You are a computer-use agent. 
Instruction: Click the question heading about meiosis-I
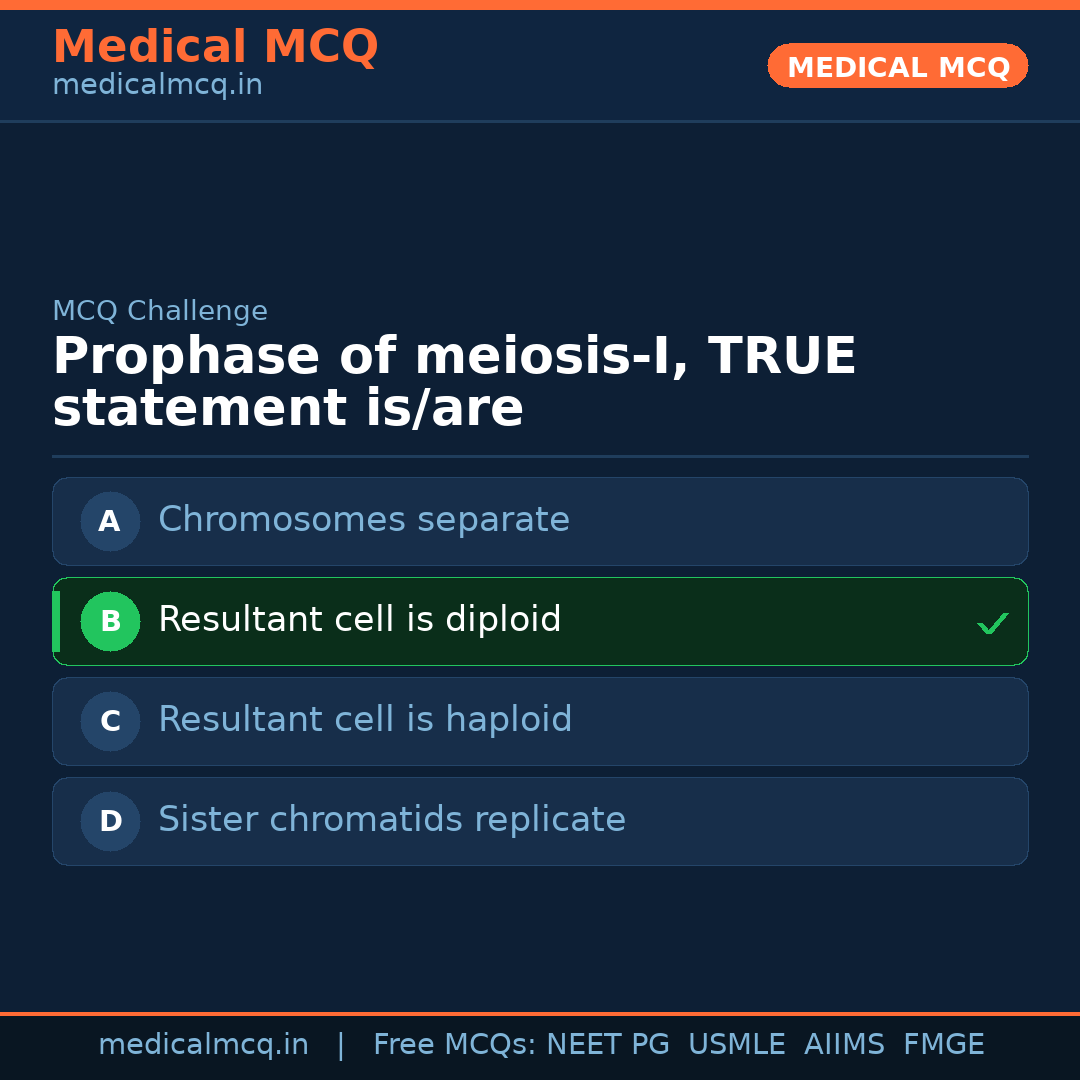point(454,383)
